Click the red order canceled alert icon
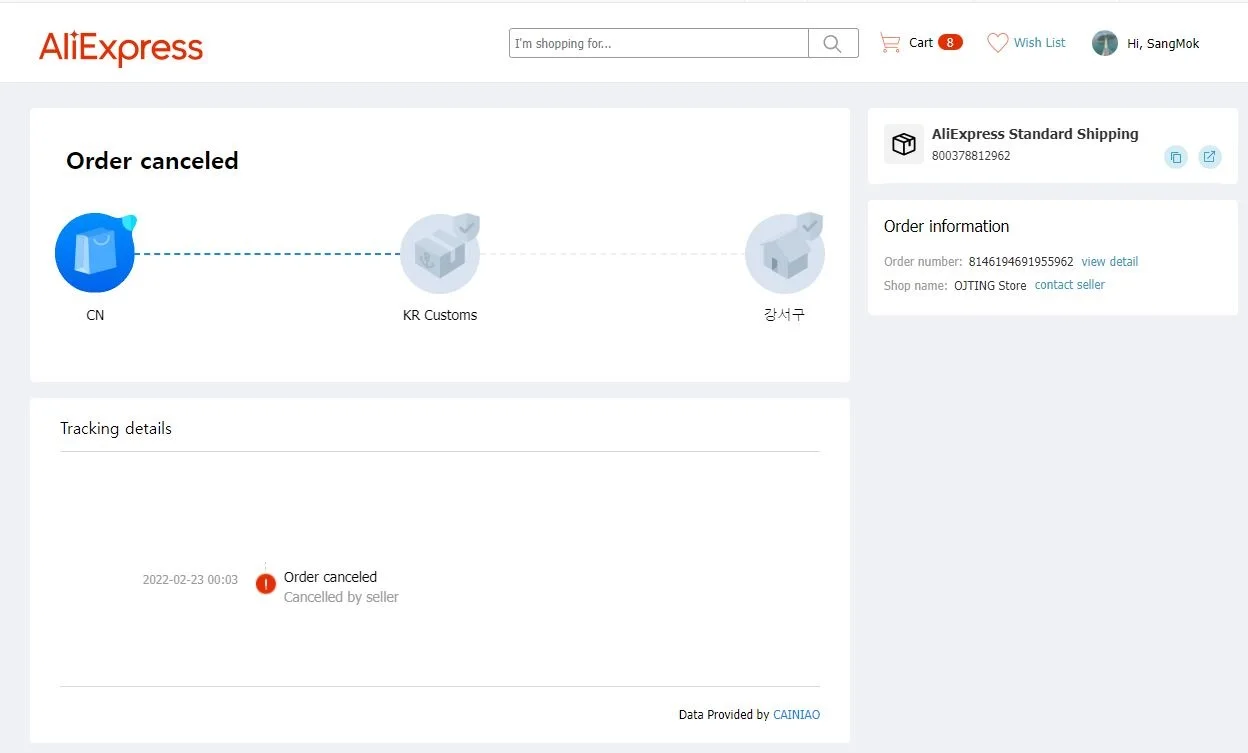 (x=266, y=584)
